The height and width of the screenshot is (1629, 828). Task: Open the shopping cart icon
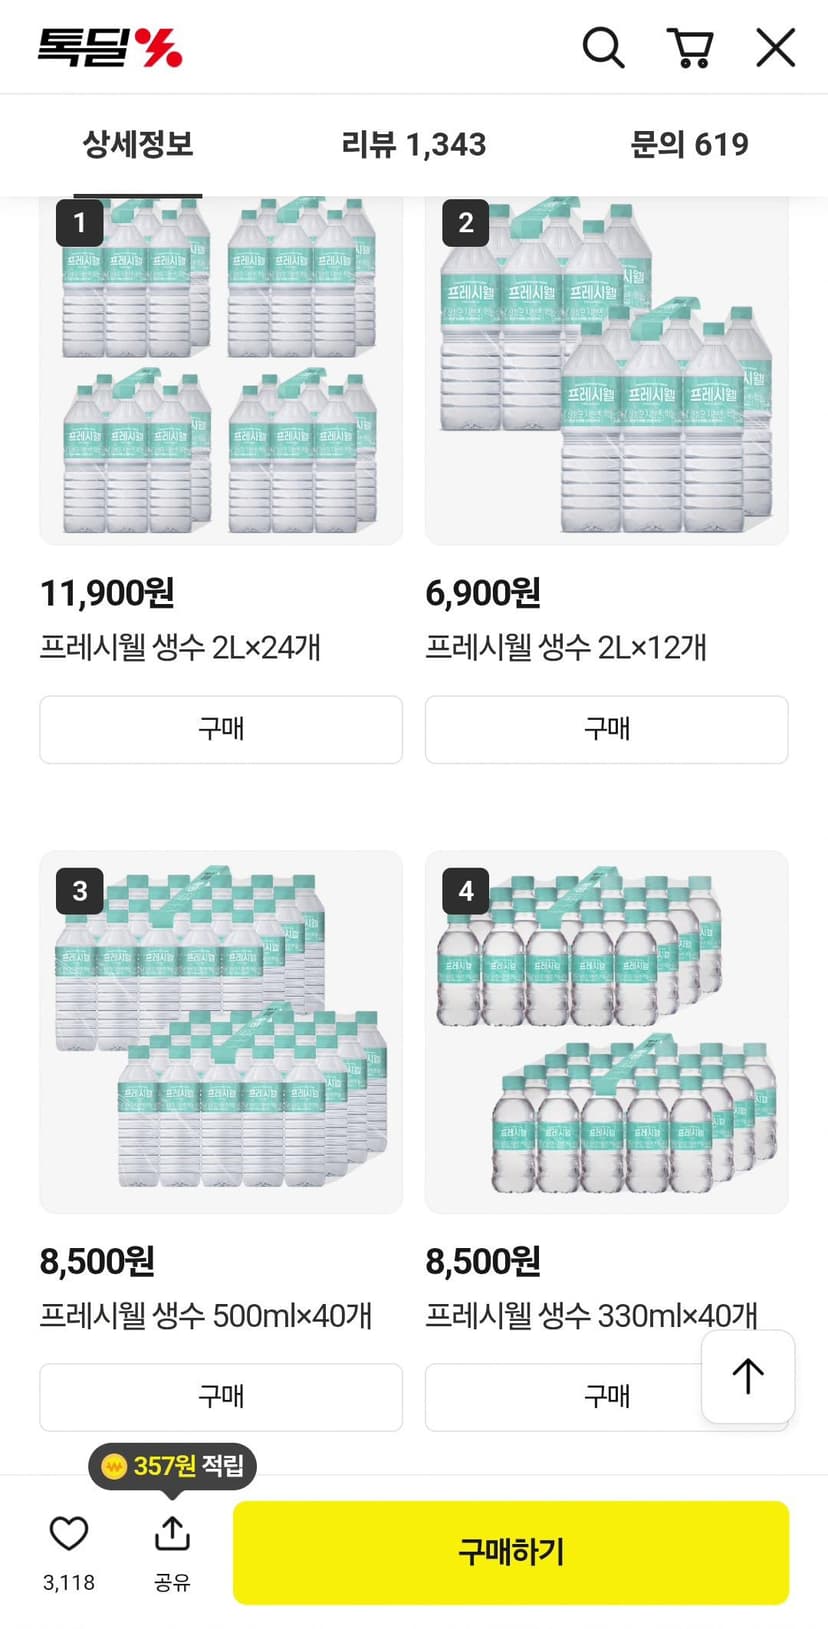tap(689, 47)
